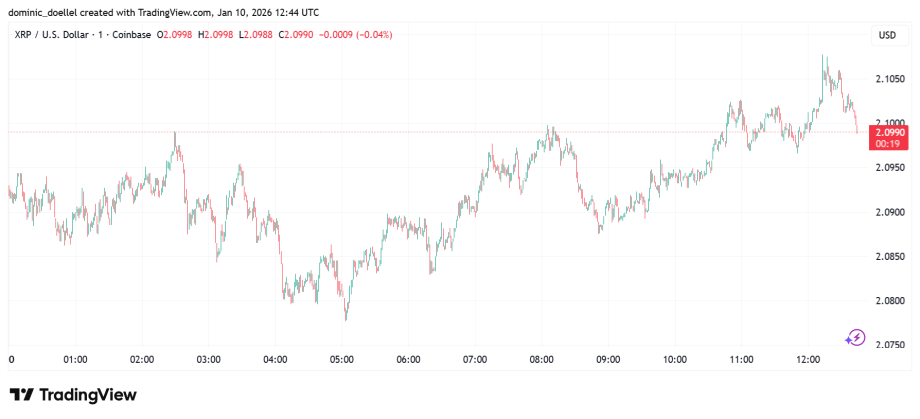Click the TradingView.com text in header
The image size is (920, 419).
pos(177,12)
